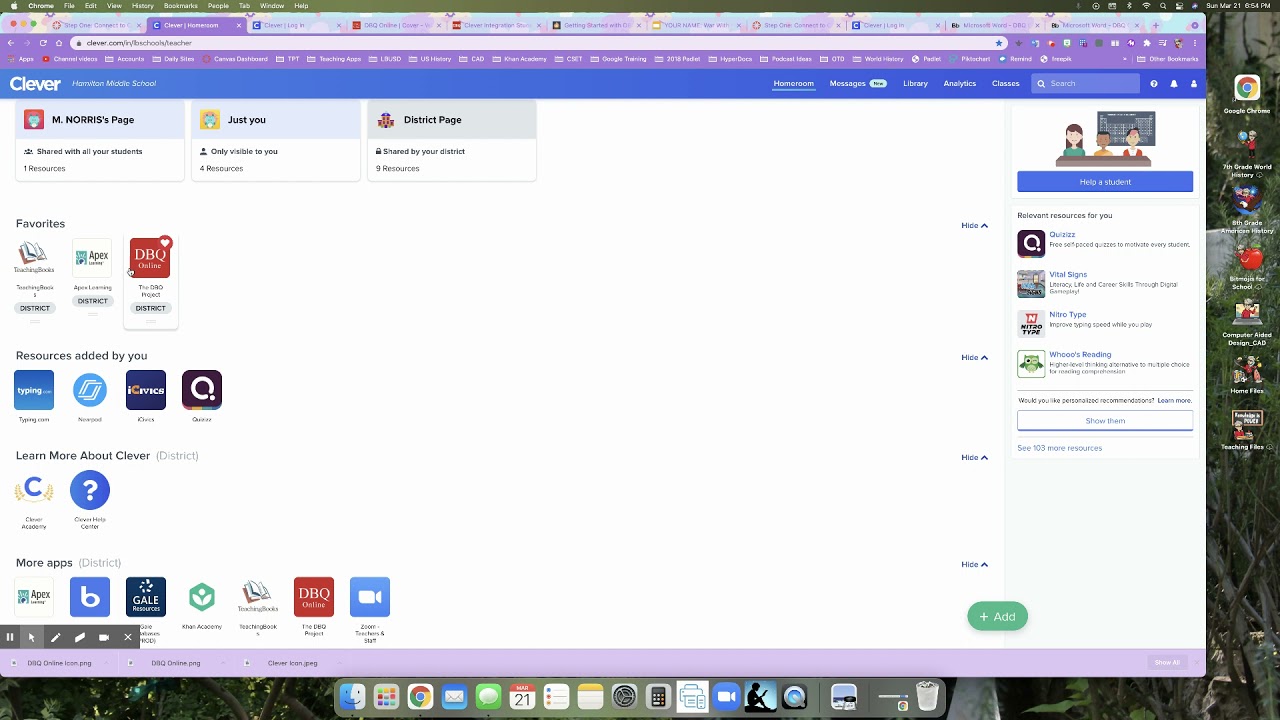Launch Typing.com resource

(x=34, y=390)
